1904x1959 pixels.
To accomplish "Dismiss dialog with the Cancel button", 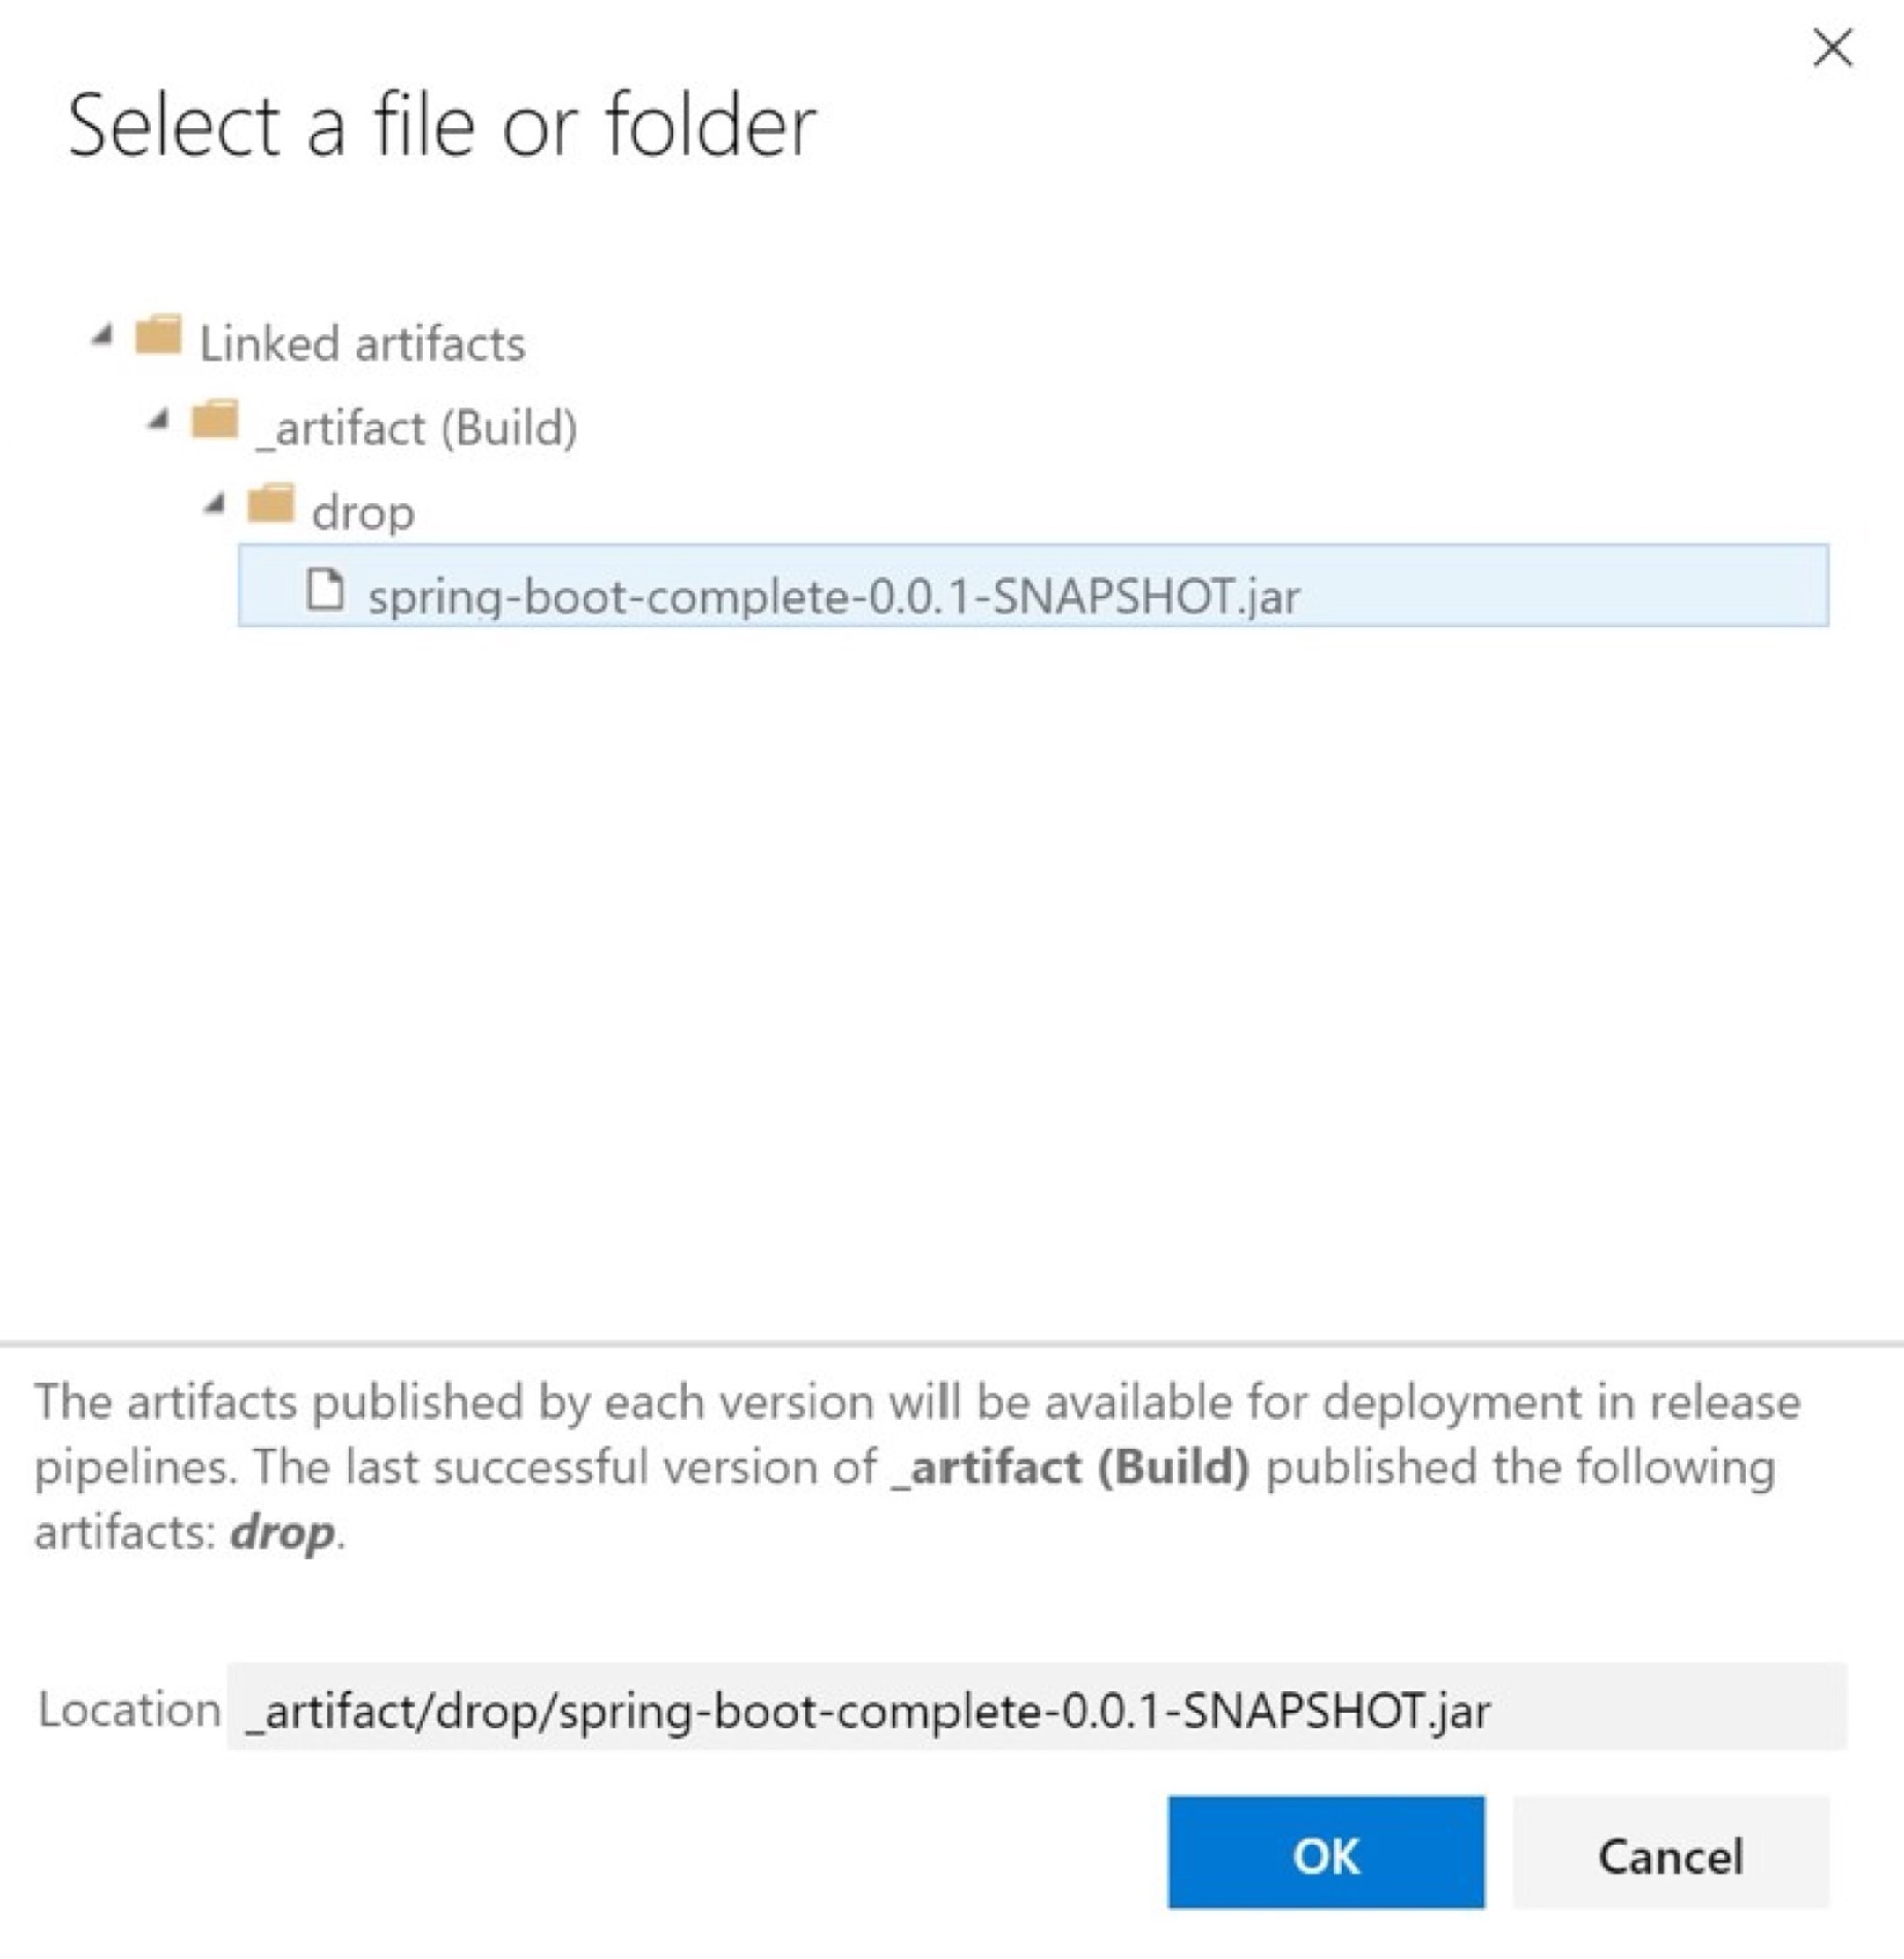I will click(1671, 1852).
